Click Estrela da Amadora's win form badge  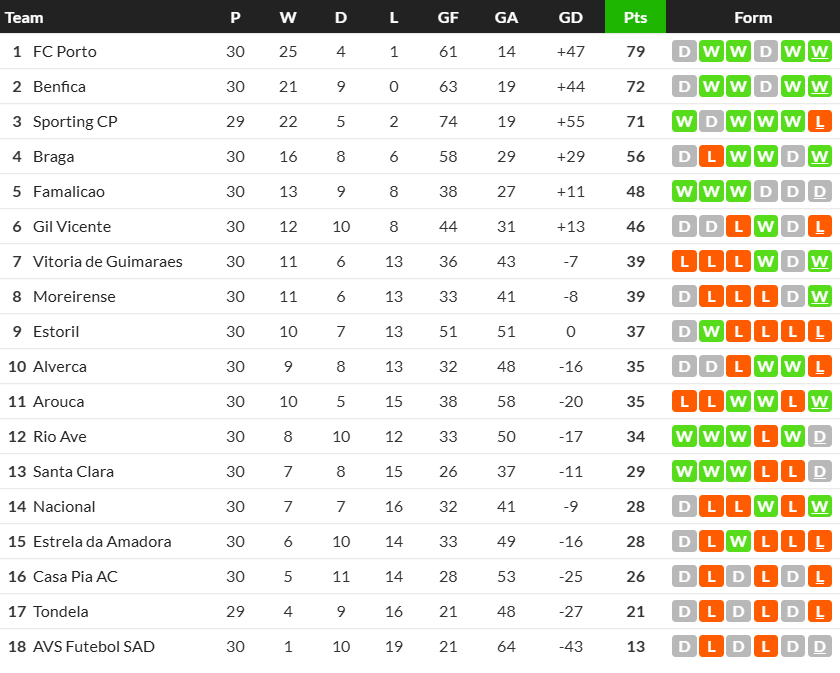[739, 542]
